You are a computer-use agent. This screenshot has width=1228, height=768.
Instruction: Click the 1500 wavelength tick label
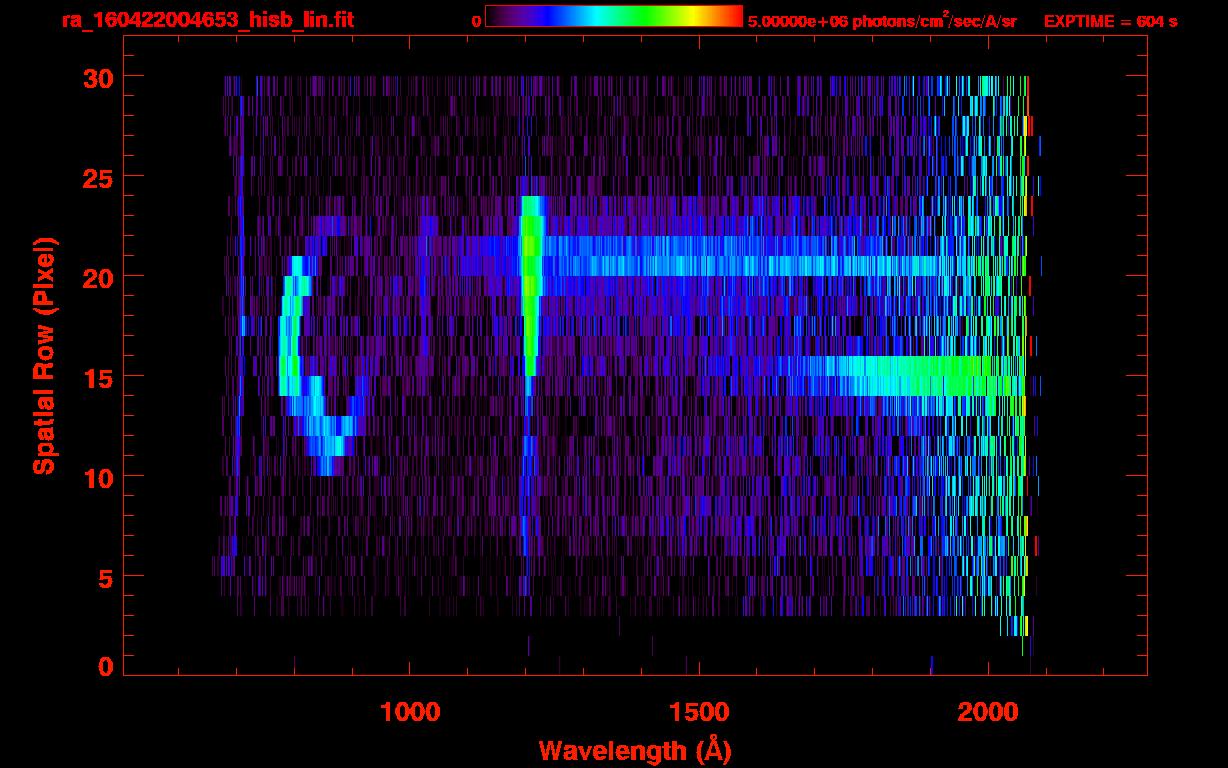(698, 712)
